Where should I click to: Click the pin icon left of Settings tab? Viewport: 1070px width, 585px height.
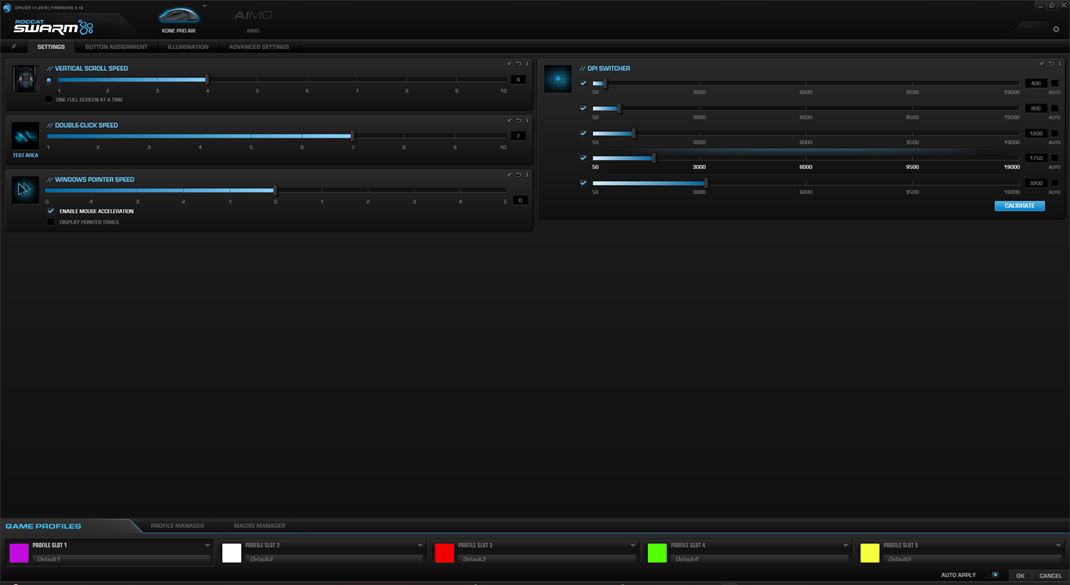point(14,46)
